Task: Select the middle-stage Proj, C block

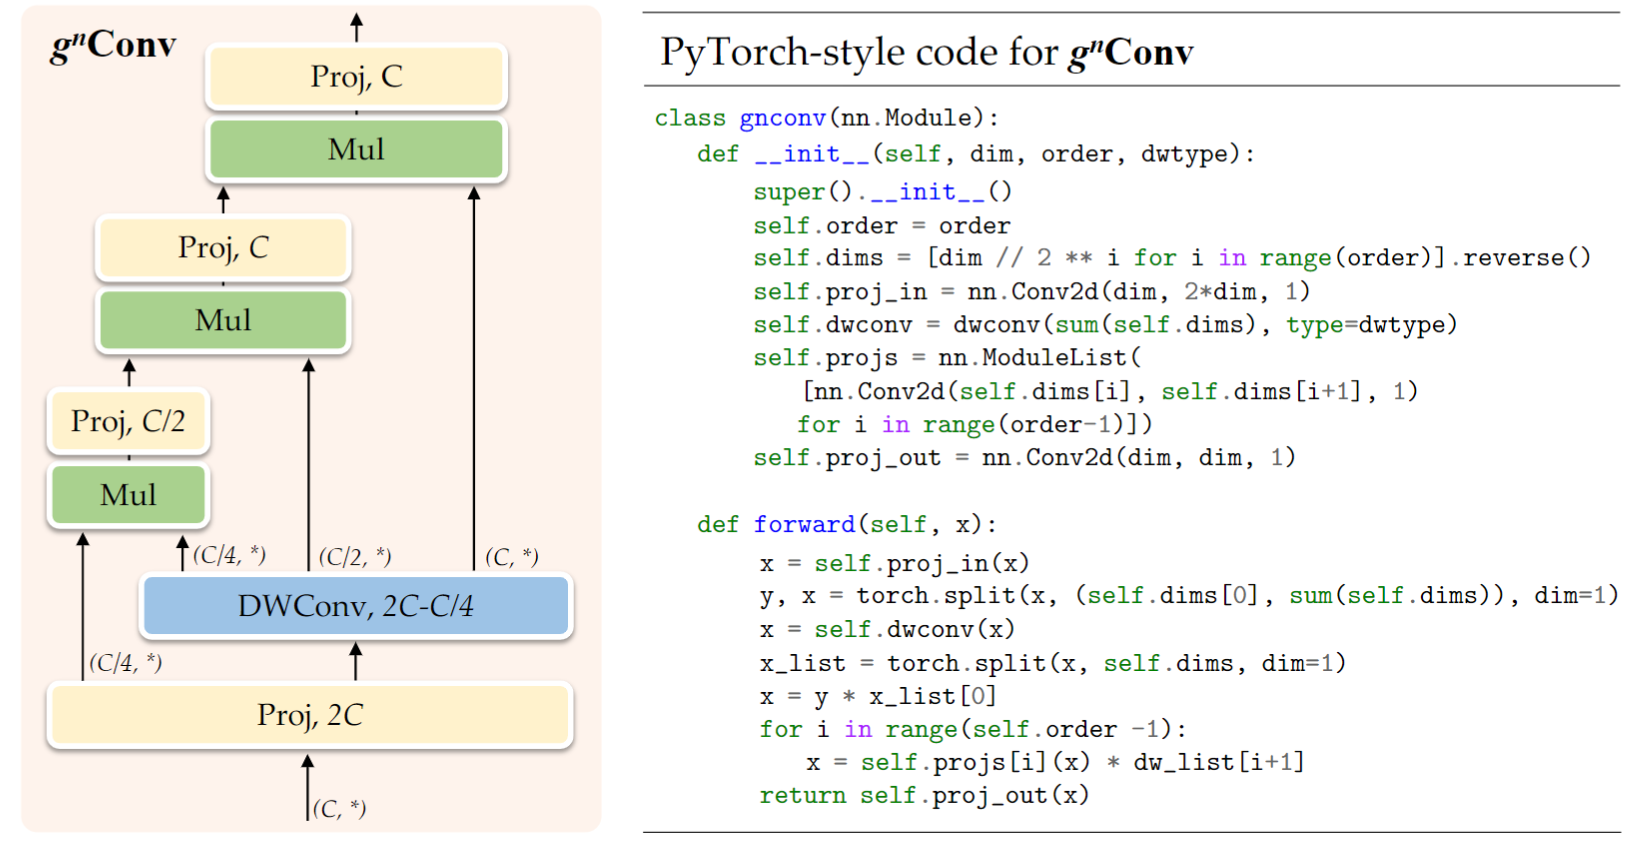Action: (223, 247)
